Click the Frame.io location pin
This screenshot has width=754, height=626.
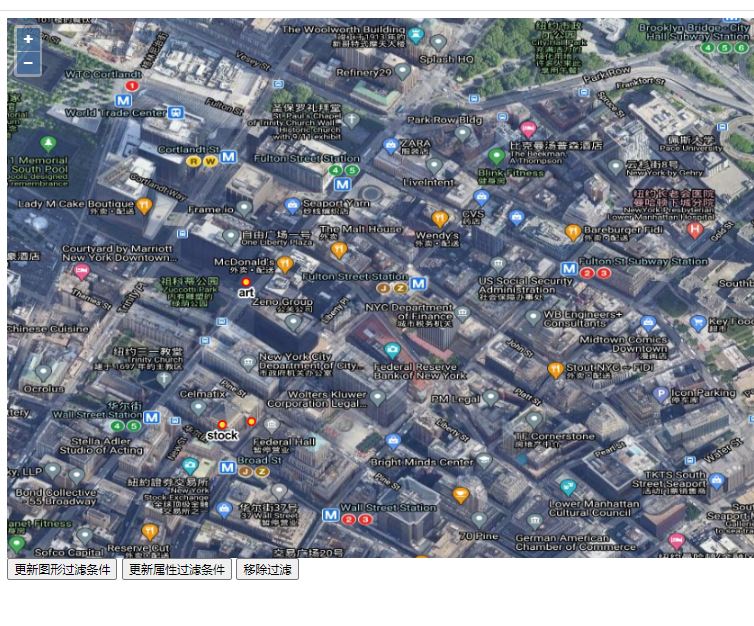[244, 209]
